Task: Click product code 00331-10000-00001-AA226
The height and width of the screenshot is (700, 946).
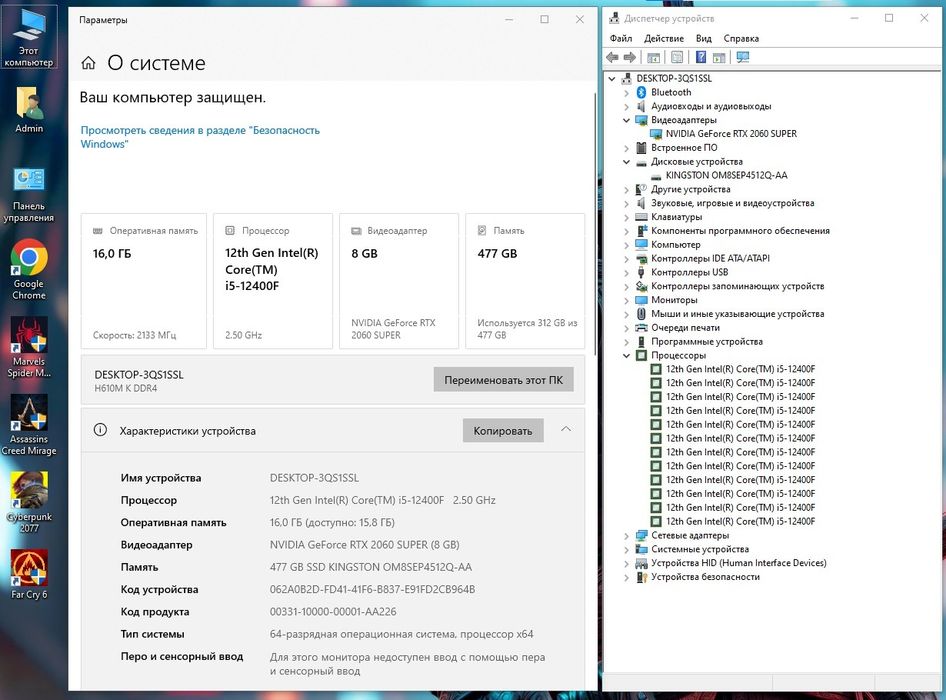Action: tap(333, 611)
